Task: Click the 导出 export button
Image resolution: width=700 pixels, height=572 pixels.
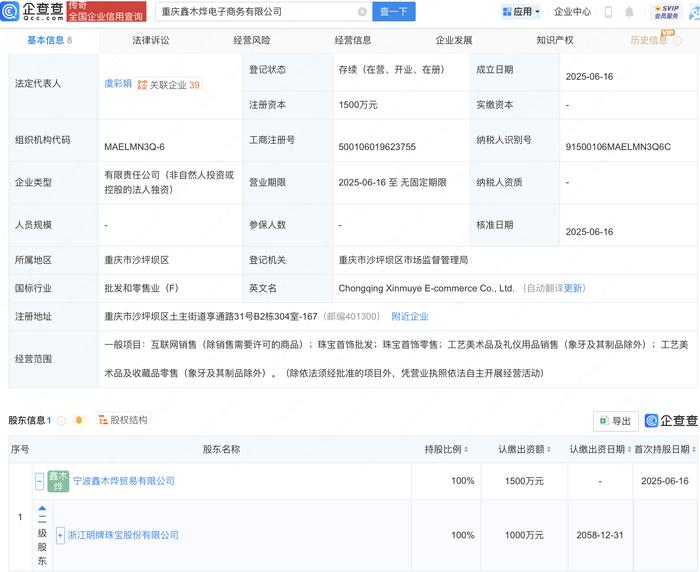Action: tap(616, 421)
